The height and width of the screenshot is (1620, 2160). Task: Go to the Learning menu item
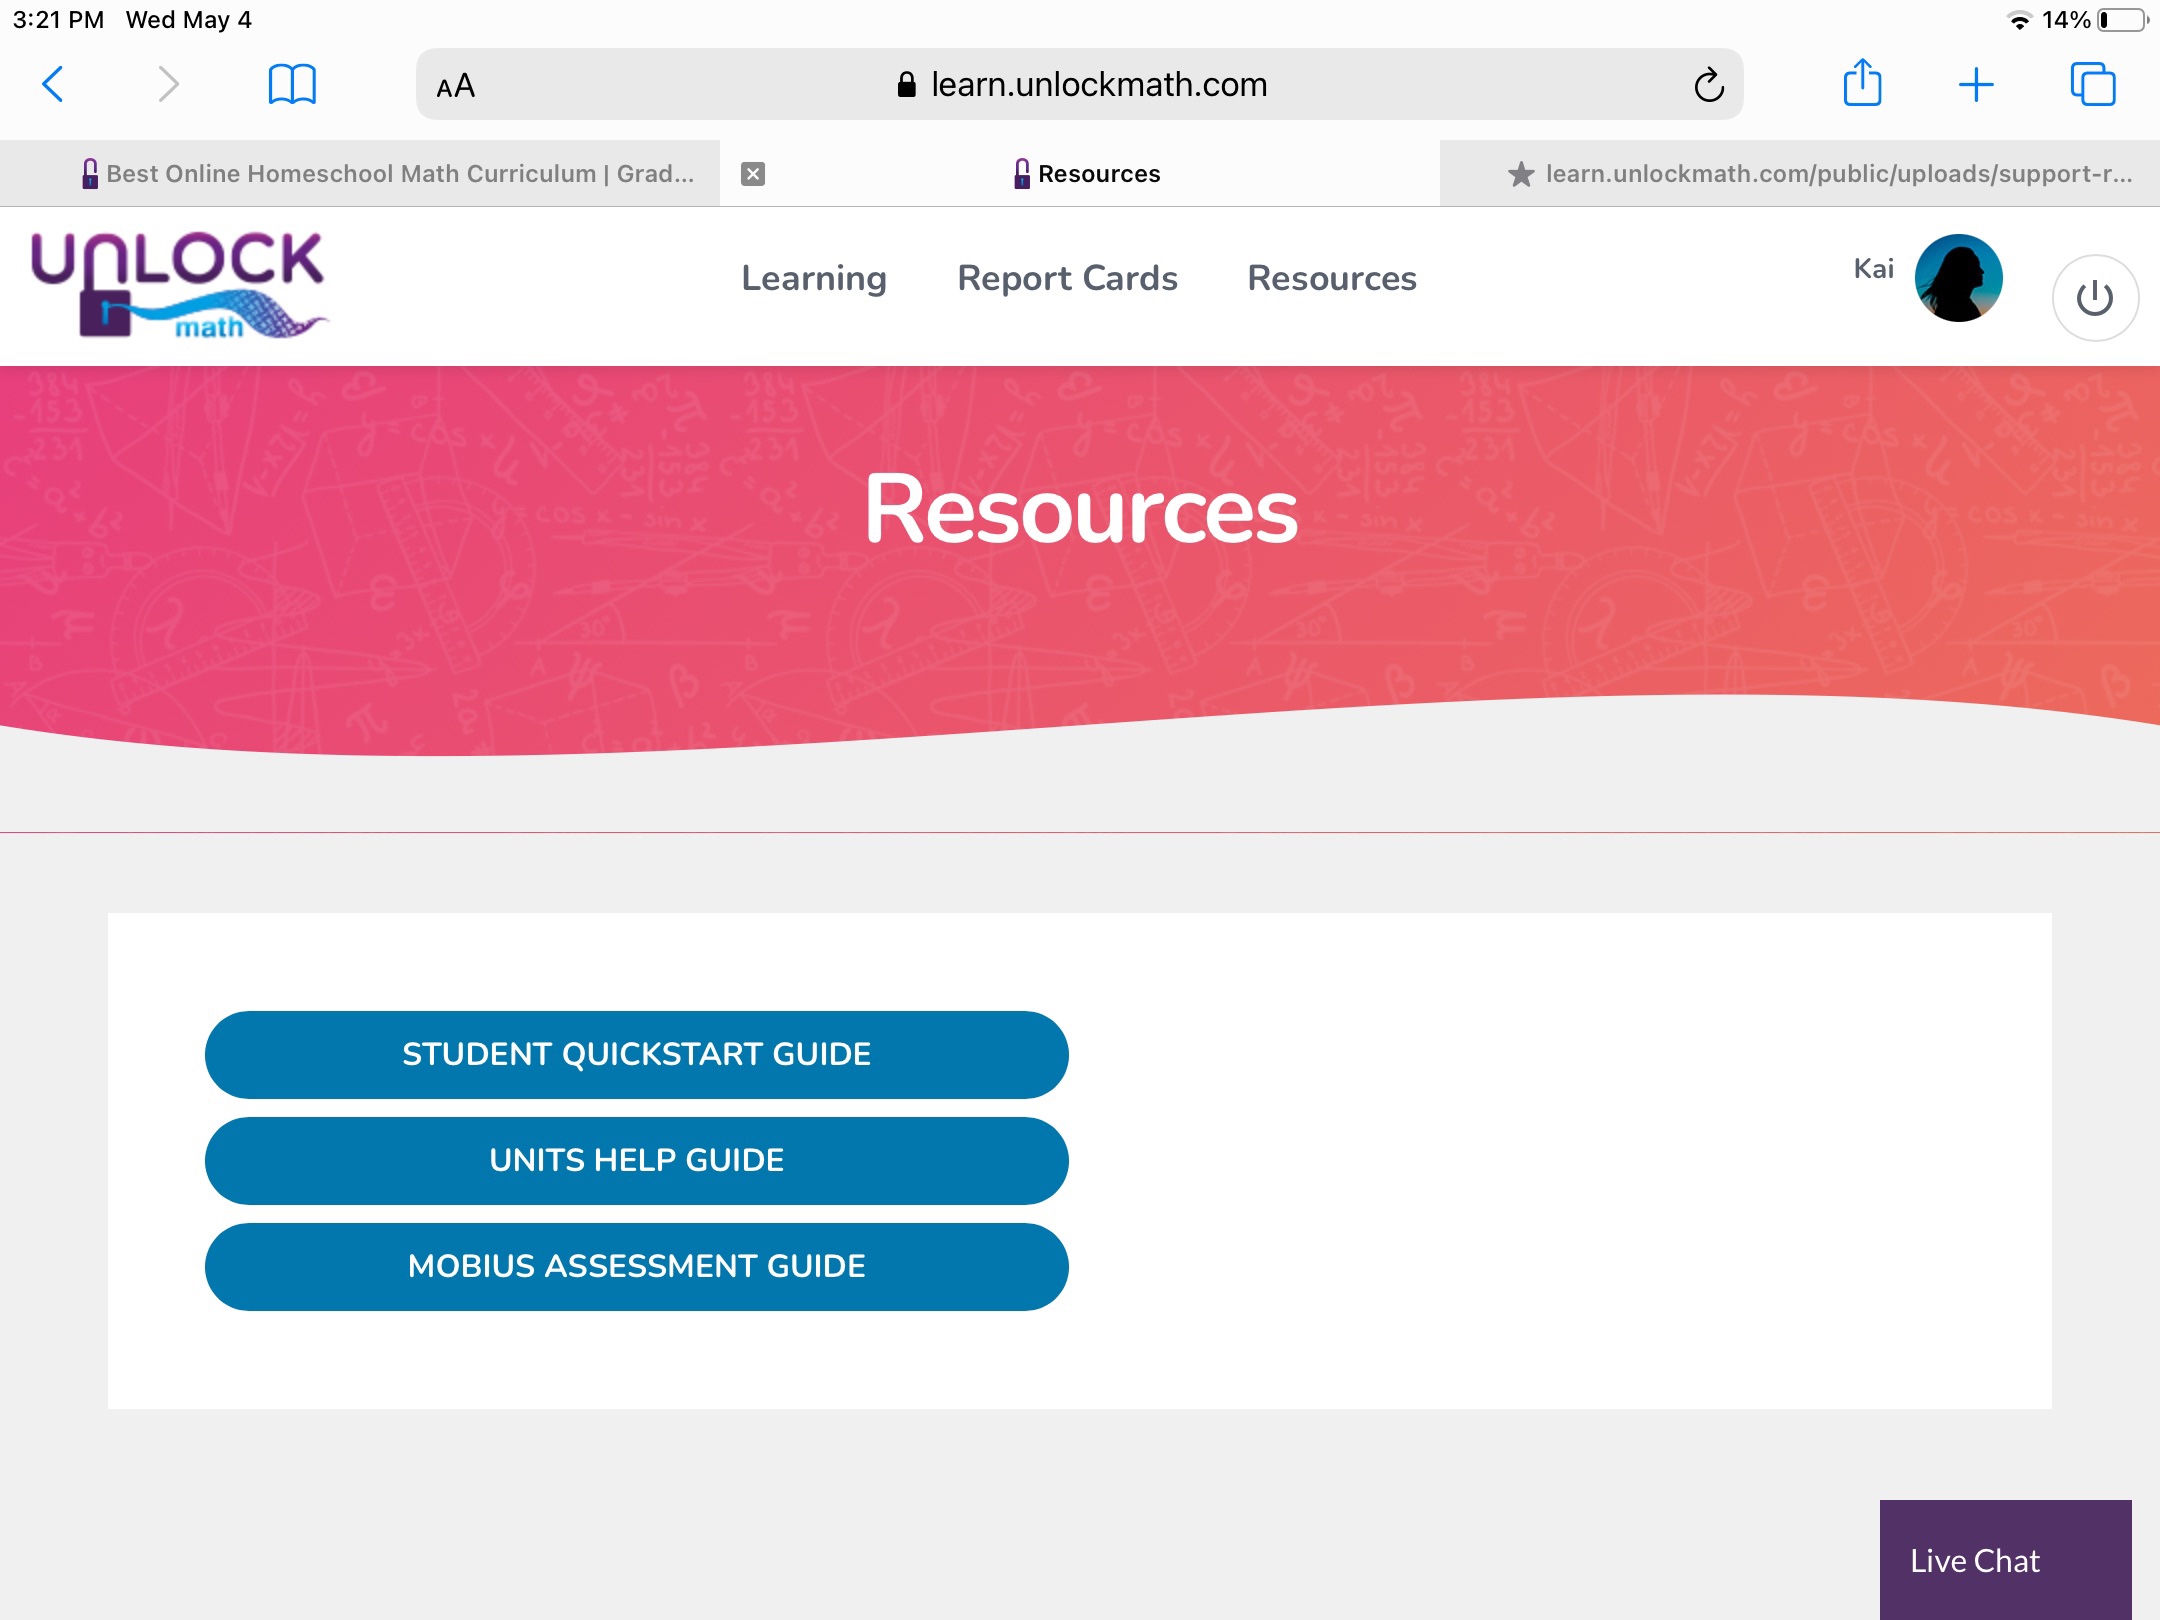pos(814,278)
